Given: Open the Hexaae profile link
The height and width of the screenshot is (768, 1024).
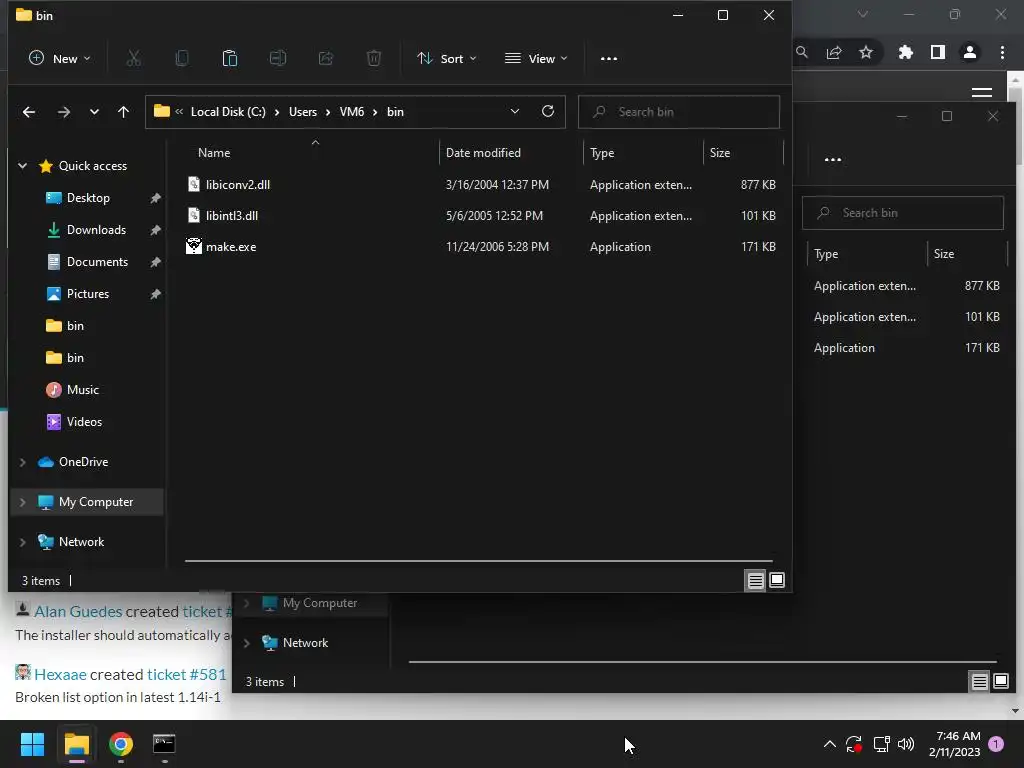Looking at the screenshot, I should (x=60, y=674).
